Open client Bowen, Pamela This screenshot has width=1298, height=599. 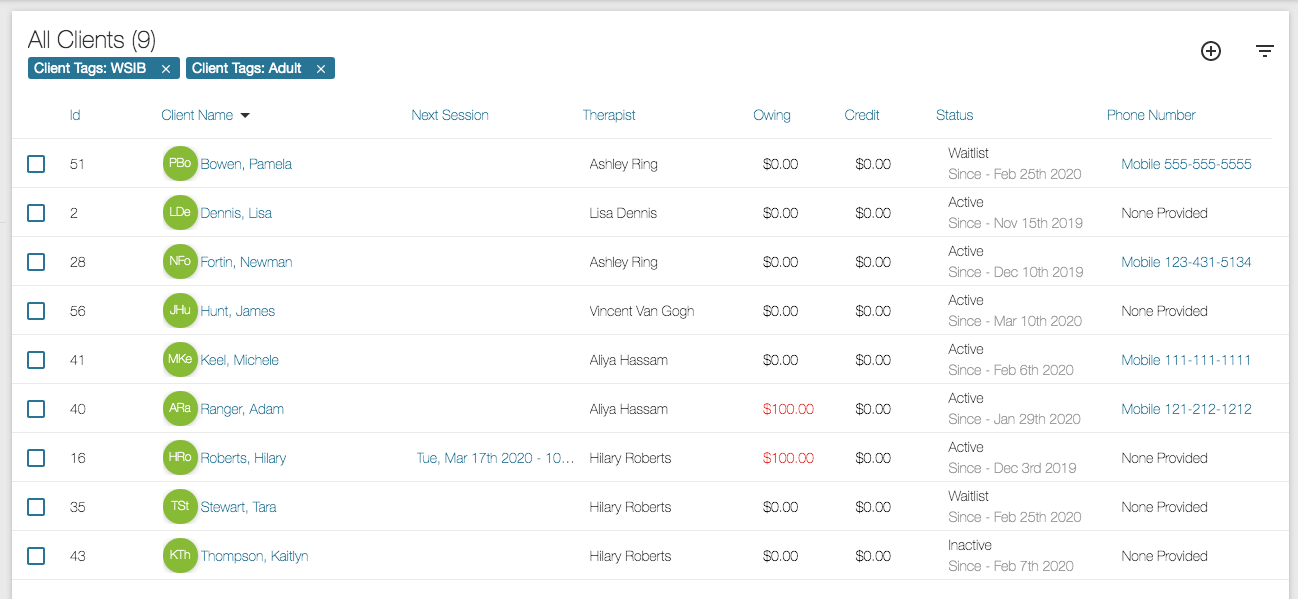(x=246, y=164)
